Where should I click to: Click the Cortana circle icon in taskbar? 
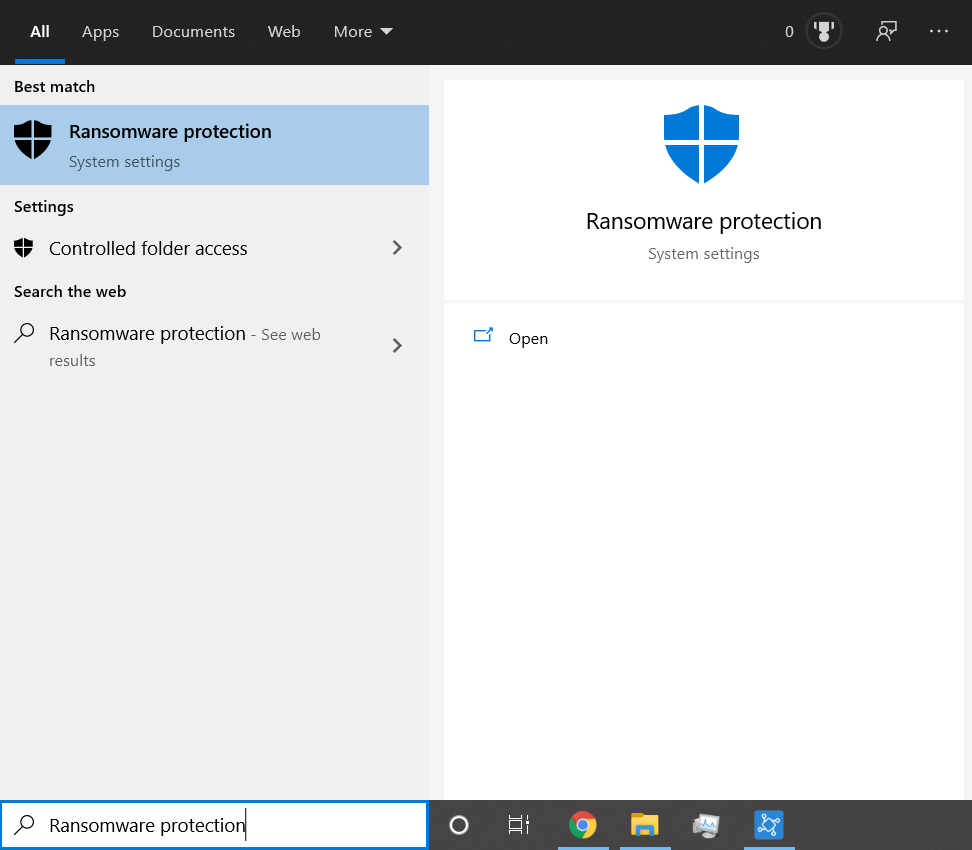point(459,825)
